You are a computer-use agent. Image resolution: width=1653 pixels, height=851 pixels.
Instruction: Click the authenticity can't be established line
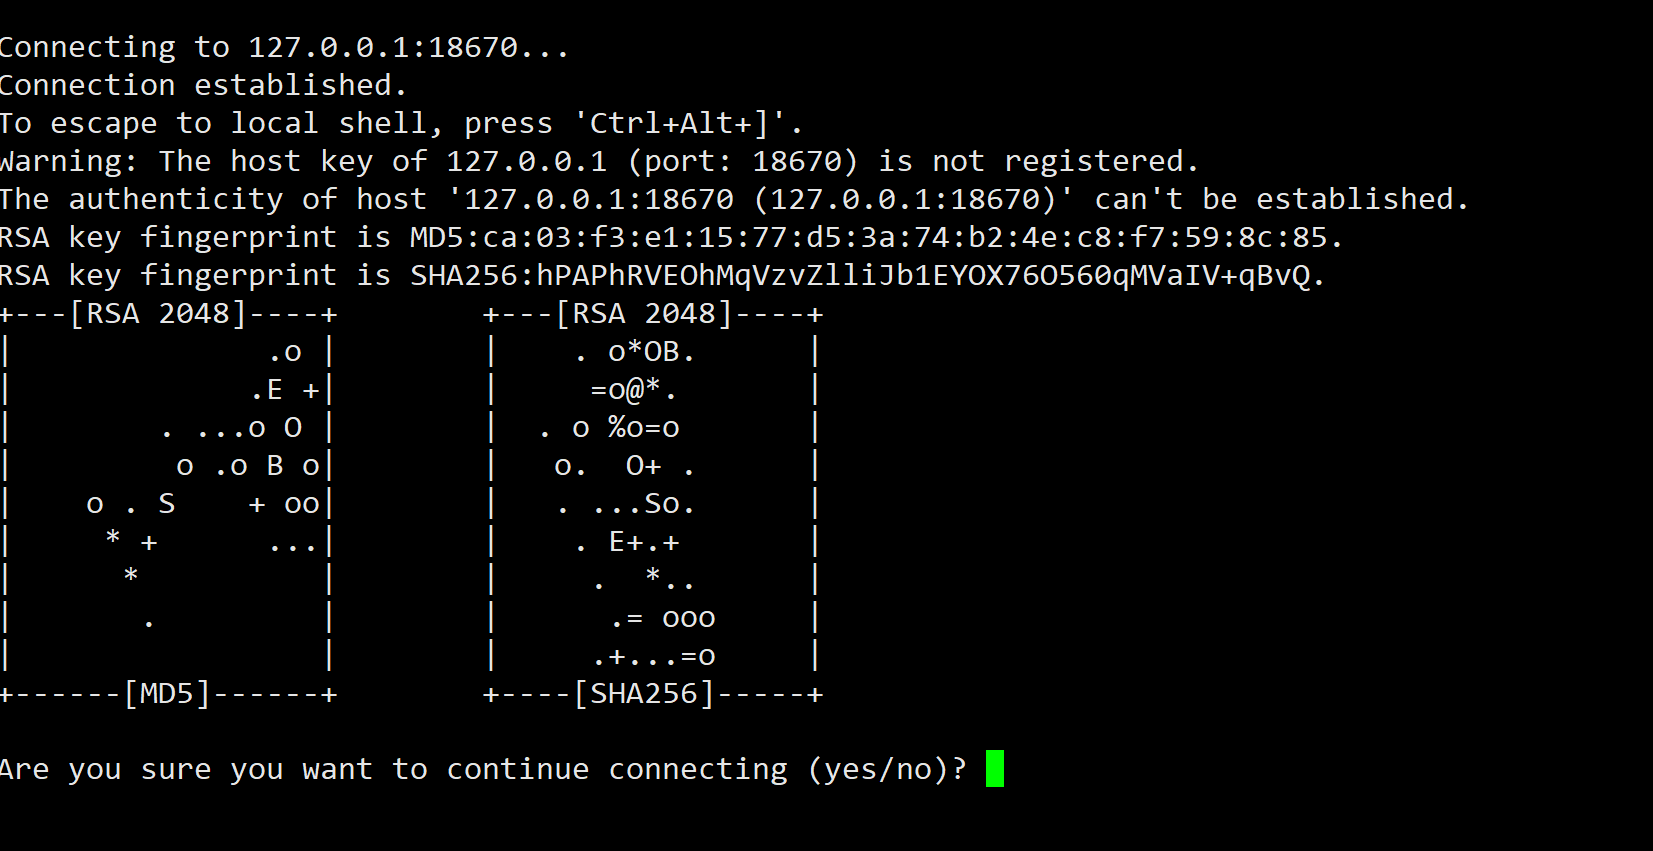[733, 199]
